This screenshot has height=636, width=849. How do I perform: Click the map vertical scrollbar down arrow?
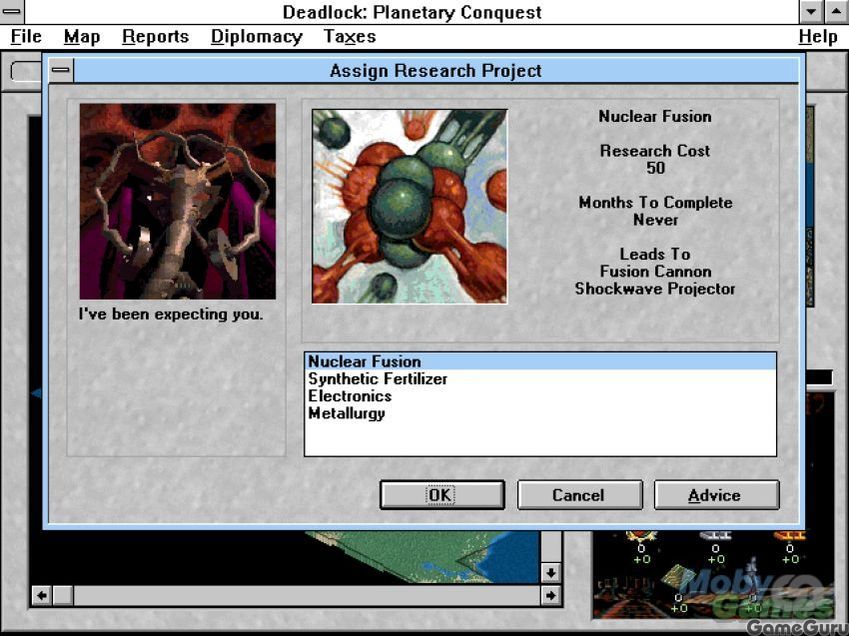click(551, 573)
